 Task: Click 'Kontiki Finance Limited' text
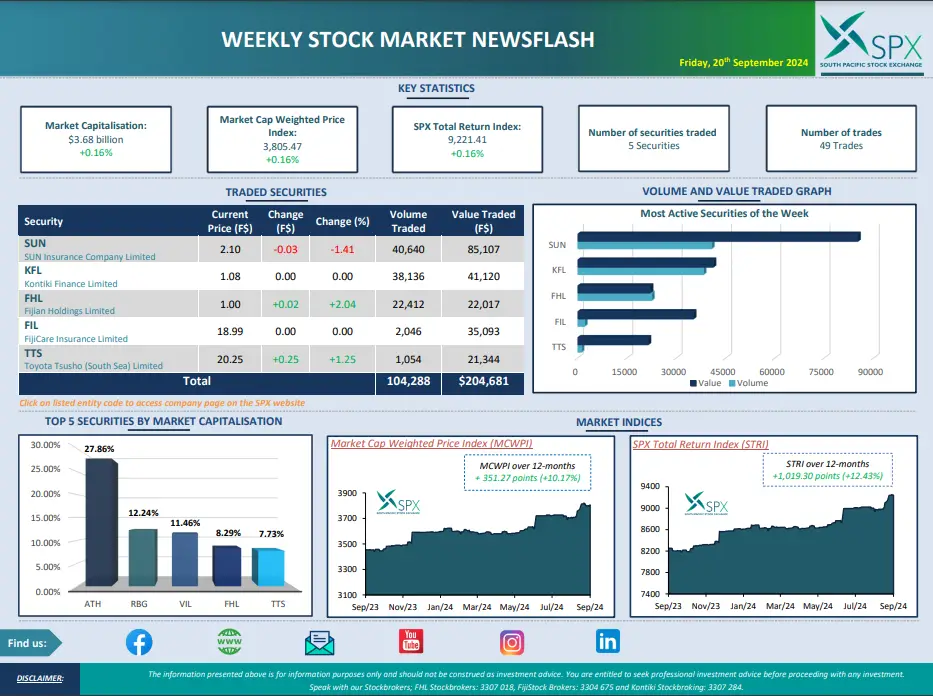click(x=71, y=284)
